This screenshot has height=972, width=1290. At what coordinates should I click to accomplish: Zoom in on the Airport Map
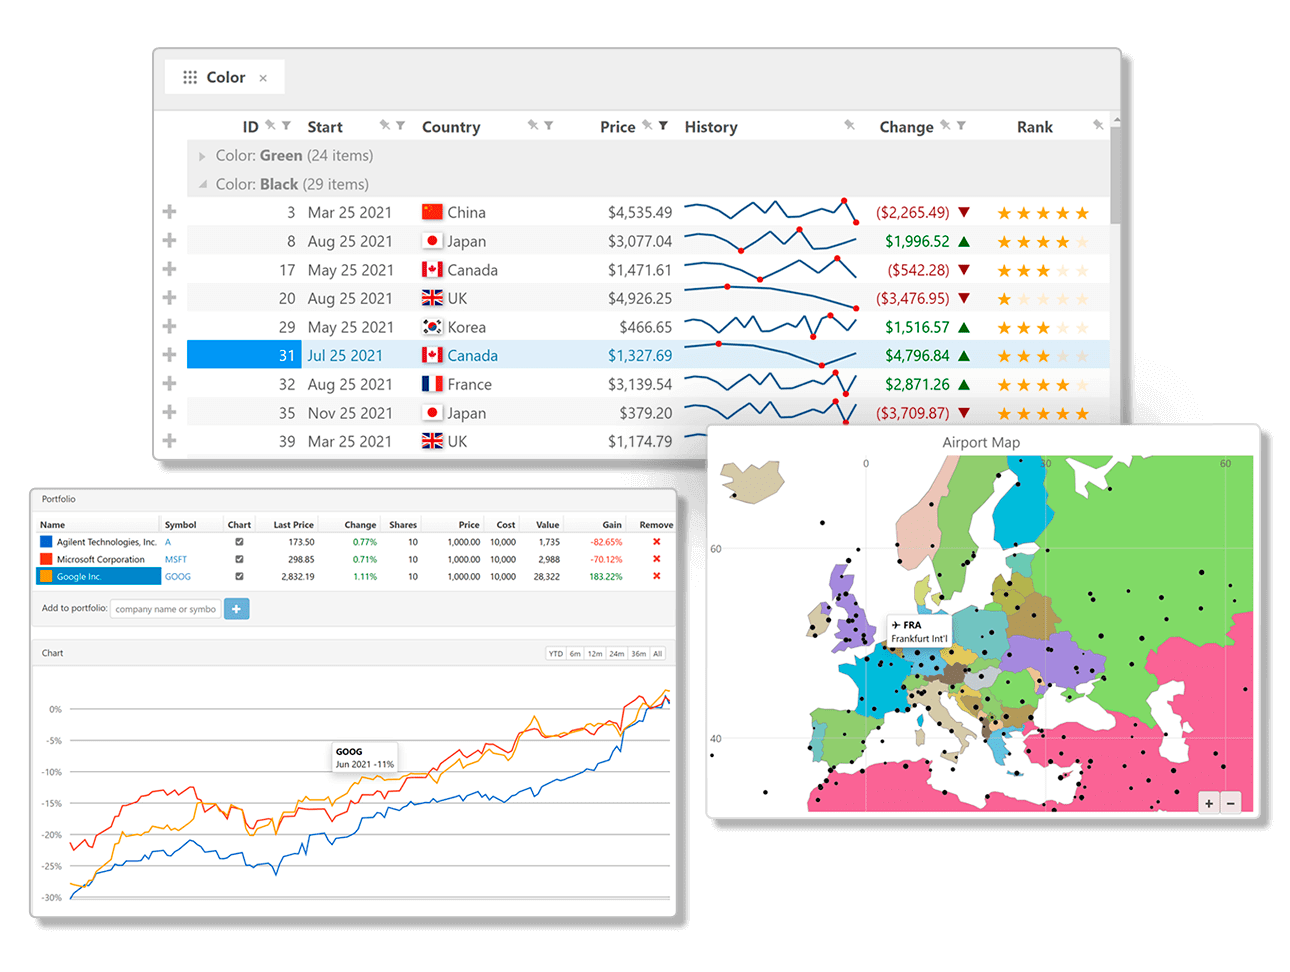1209,803
